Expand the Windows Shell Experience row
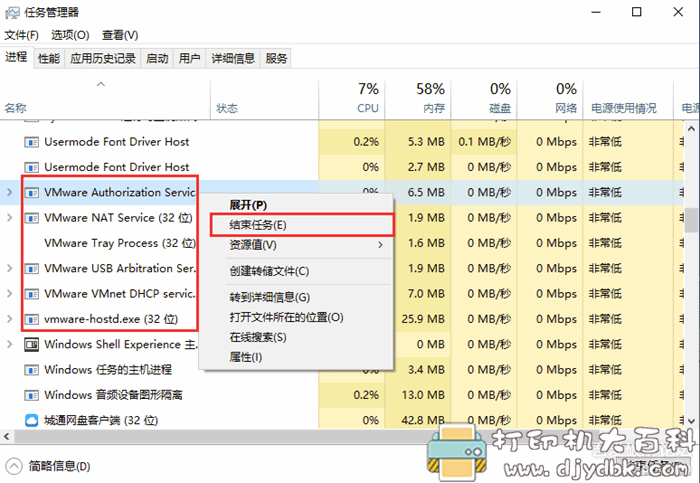Image resolution: width=700 pixels, height=483 pixels. pos(9,344)
